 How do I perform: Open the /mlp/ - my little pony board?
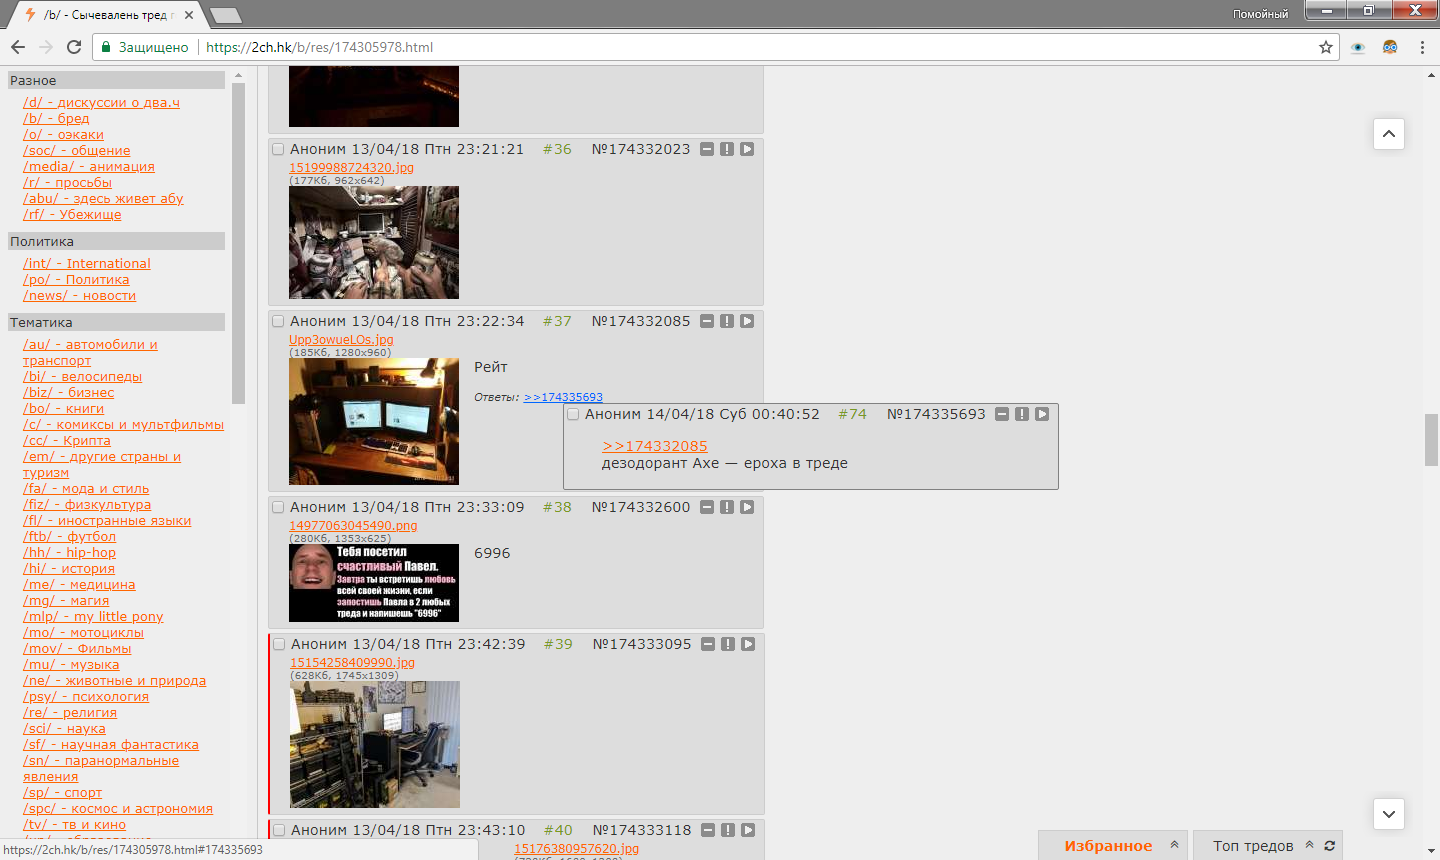pos(93,616)
